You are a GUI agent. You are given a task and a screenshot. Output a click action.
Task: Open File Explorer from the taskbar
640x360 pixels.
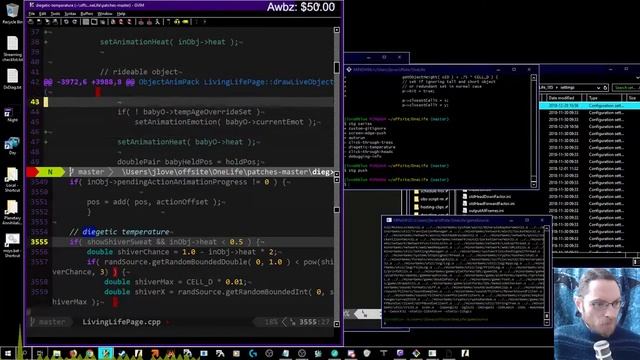click(56, 353)
